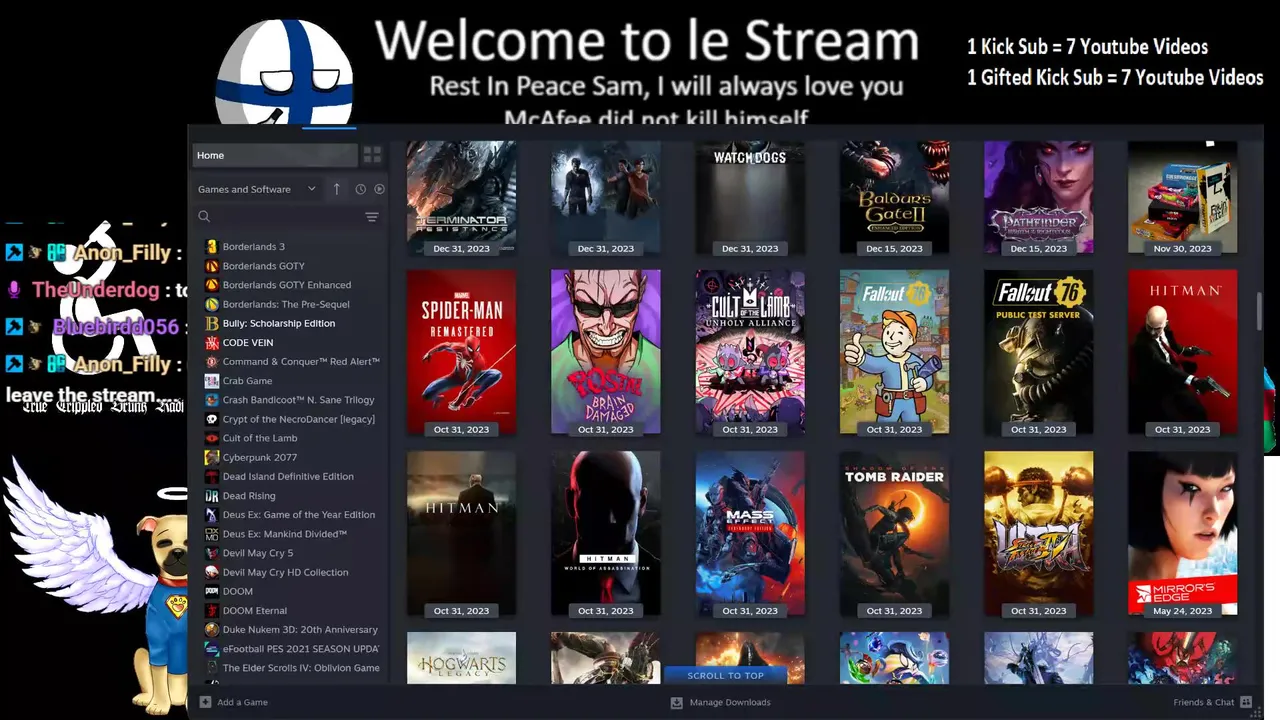
Task: Open Manage Downloads
Action: 721,702
